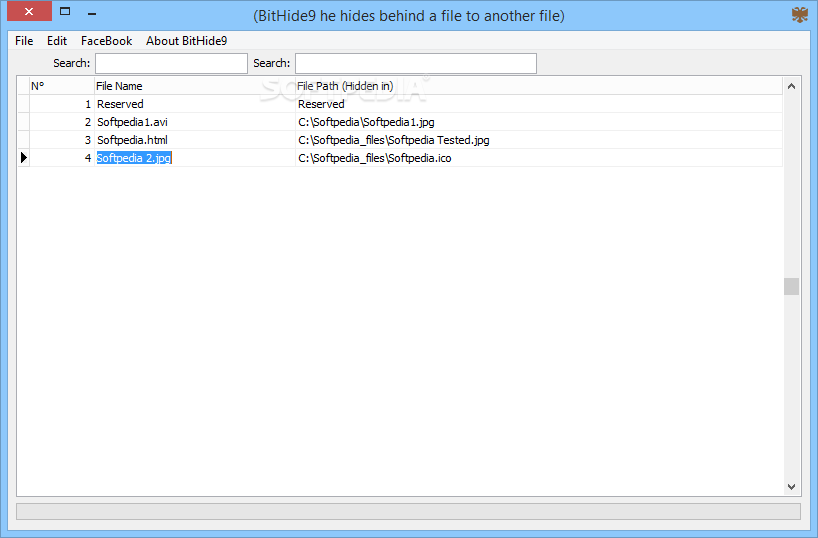Close the BitHide9 window

pos(29,11)
